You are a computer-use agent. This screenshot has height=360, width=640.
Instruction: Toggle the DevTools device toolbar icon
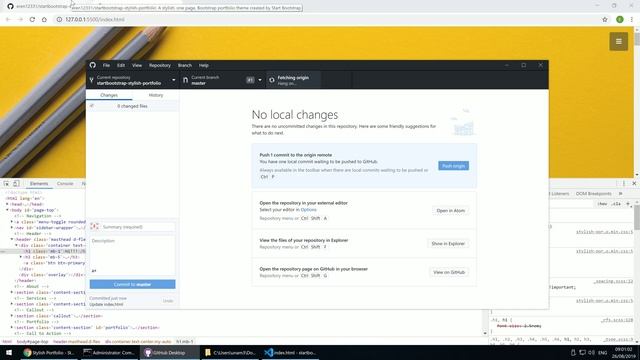tap(16, 184)
